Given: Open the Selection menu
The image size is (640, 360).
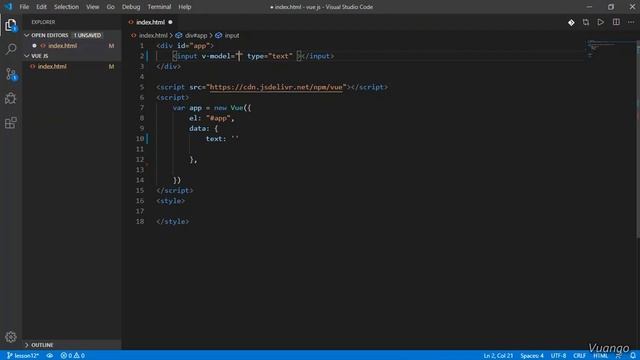Looking at the screenshot, I should [x=66, y=7].
